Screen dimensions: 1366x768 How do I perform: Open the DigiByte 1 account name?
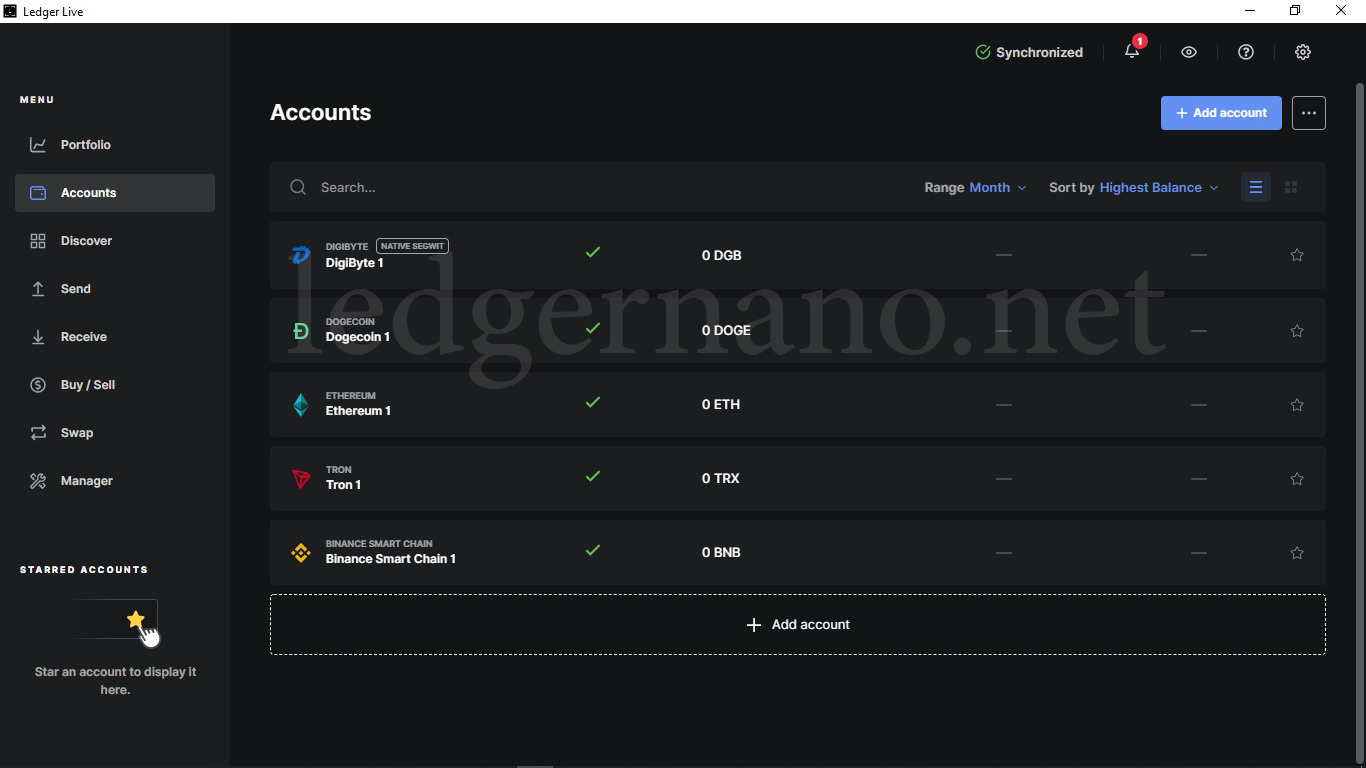[354, 263]
